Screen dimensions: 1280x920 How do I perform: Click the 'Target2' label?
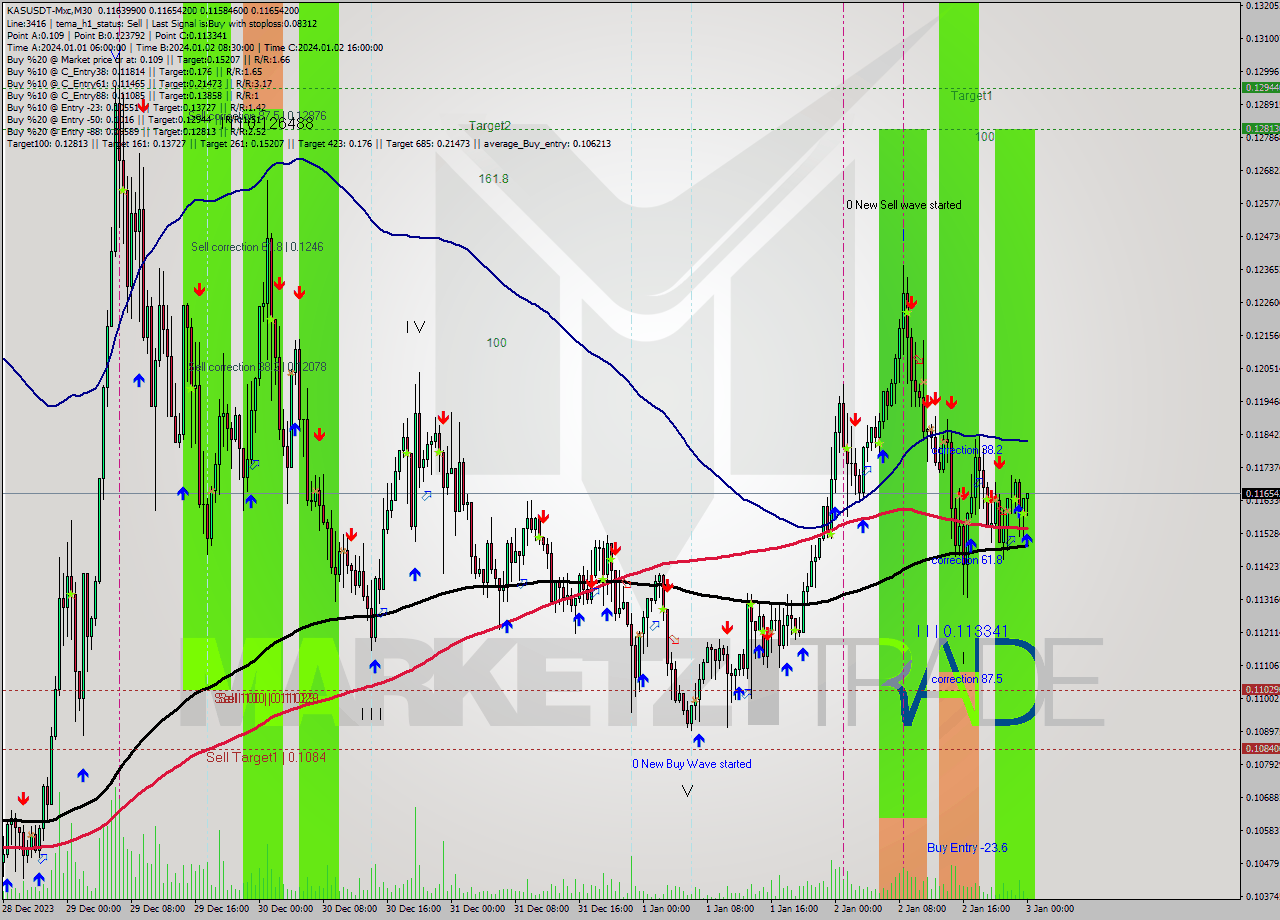pyautogui.click(x=490, y=126)
